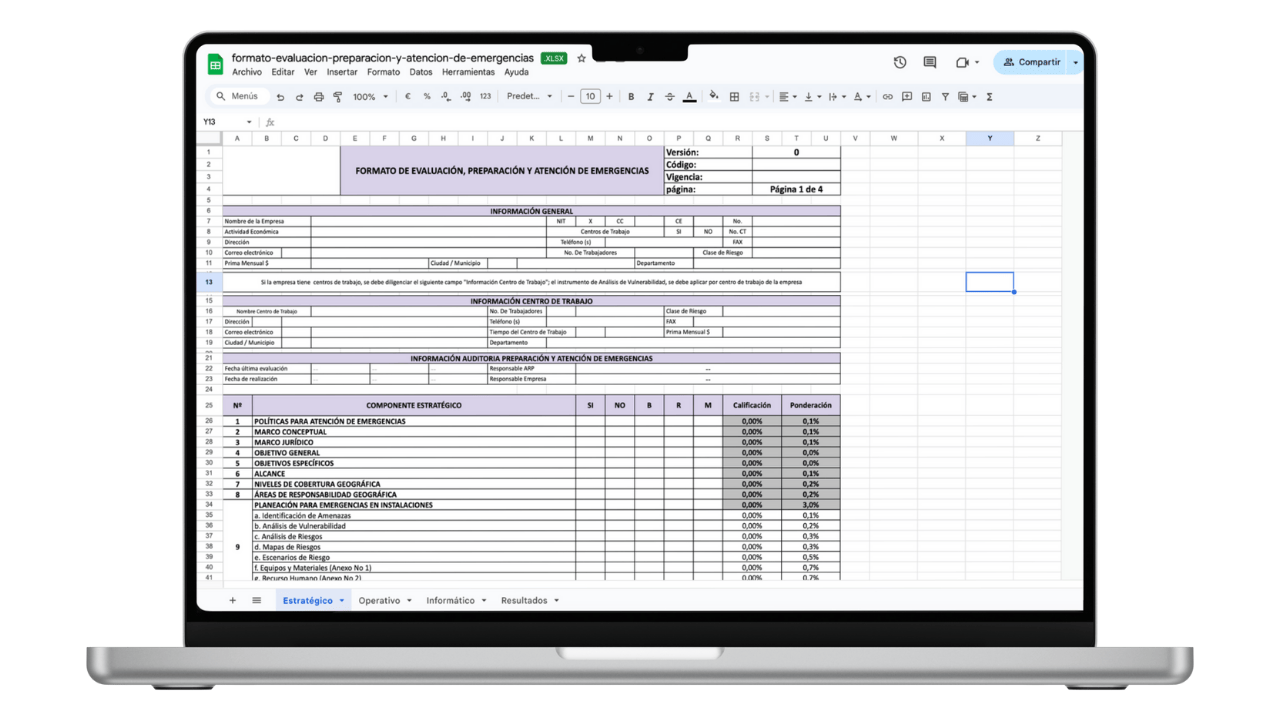Toggle italic formatting

click(650, 96)
